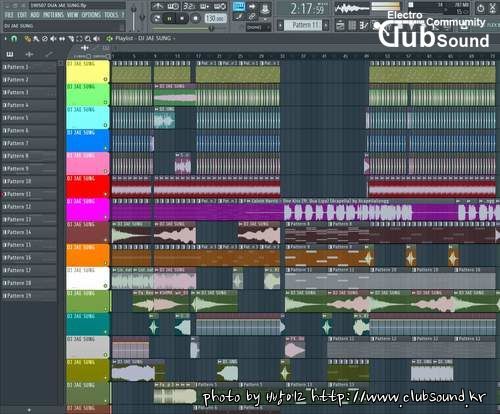Mute the red track
This screenshot has width=500, height=414.
[x=106, y=194]
